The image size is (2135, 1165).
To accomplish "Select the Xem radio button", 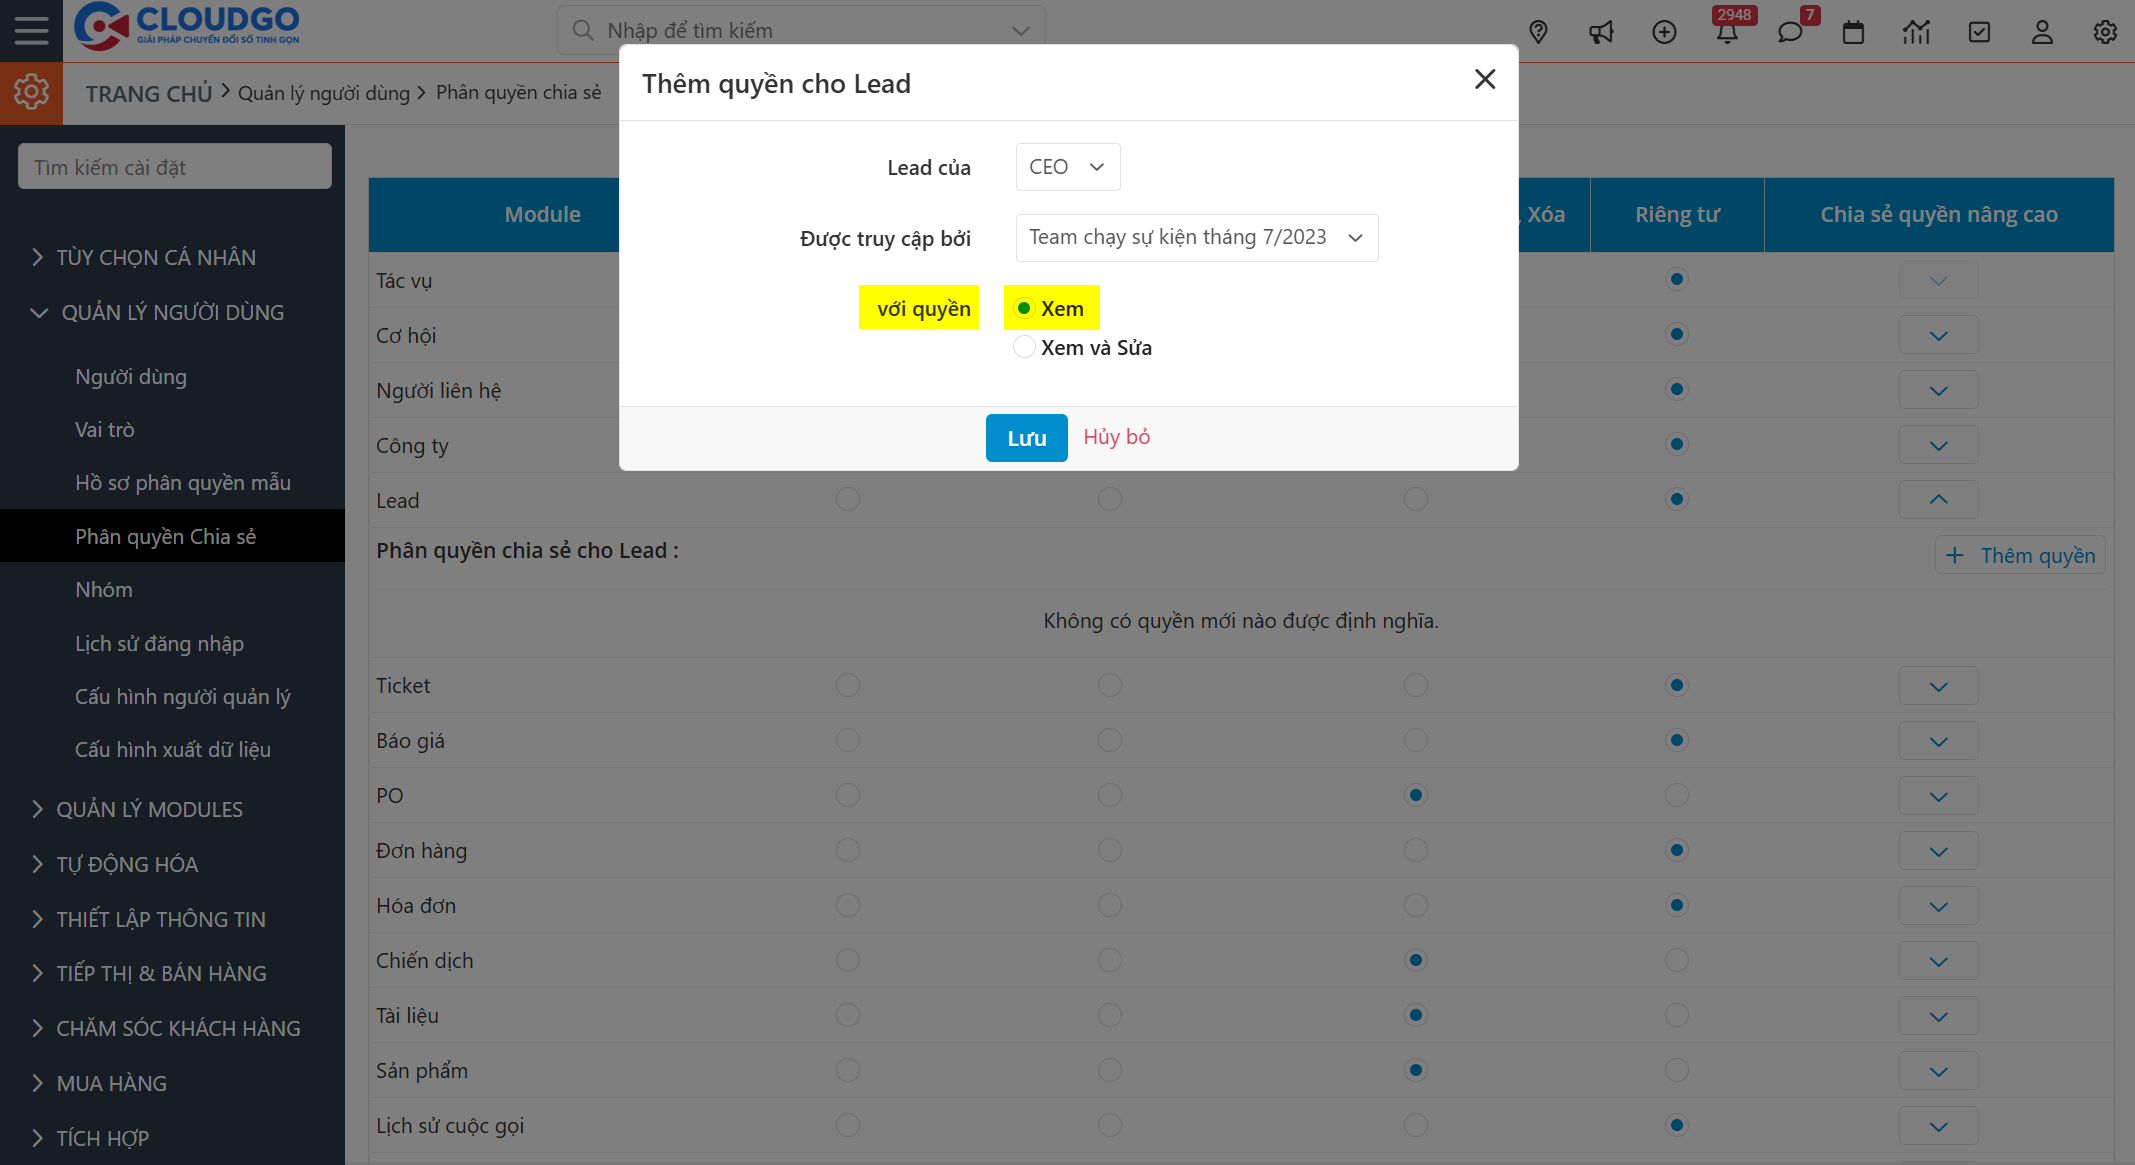I will click(1023, 308).
